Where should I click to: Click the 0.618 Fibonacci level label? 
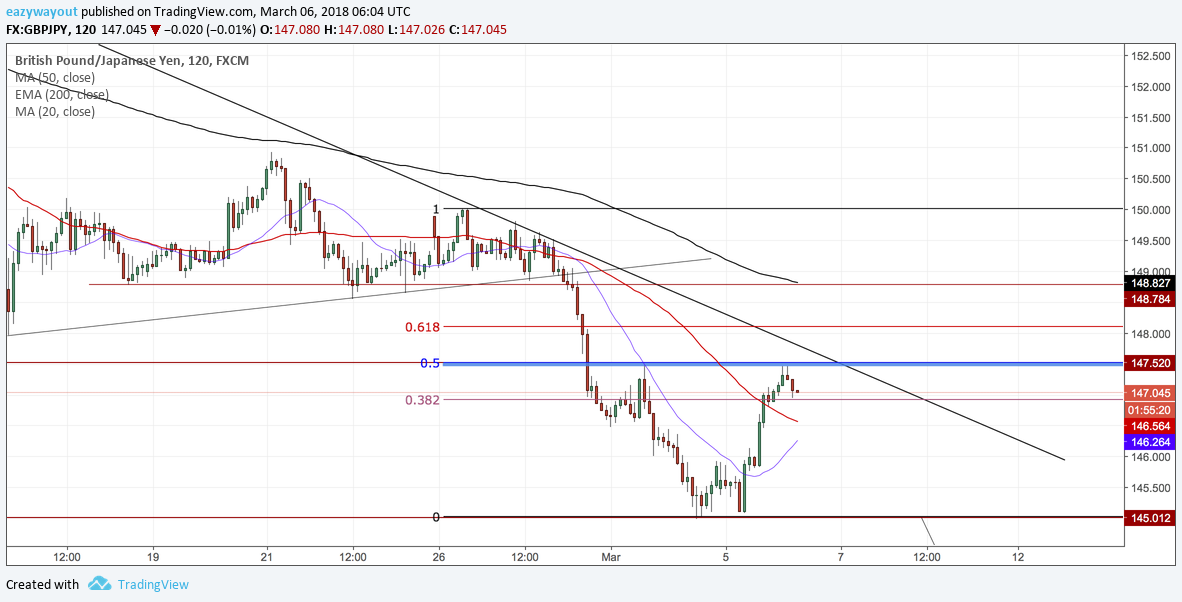click(421, 327)
